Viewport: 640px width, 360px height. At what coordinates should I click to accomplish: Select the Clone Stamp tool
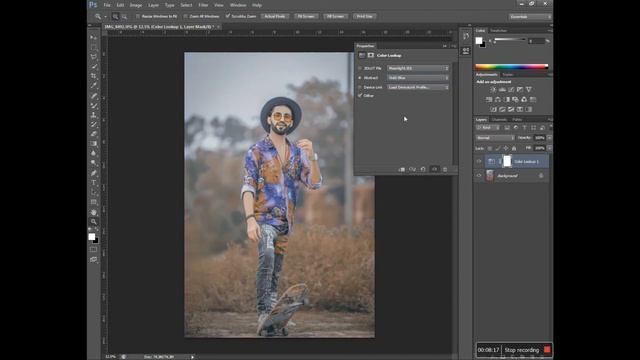[94, 115]
